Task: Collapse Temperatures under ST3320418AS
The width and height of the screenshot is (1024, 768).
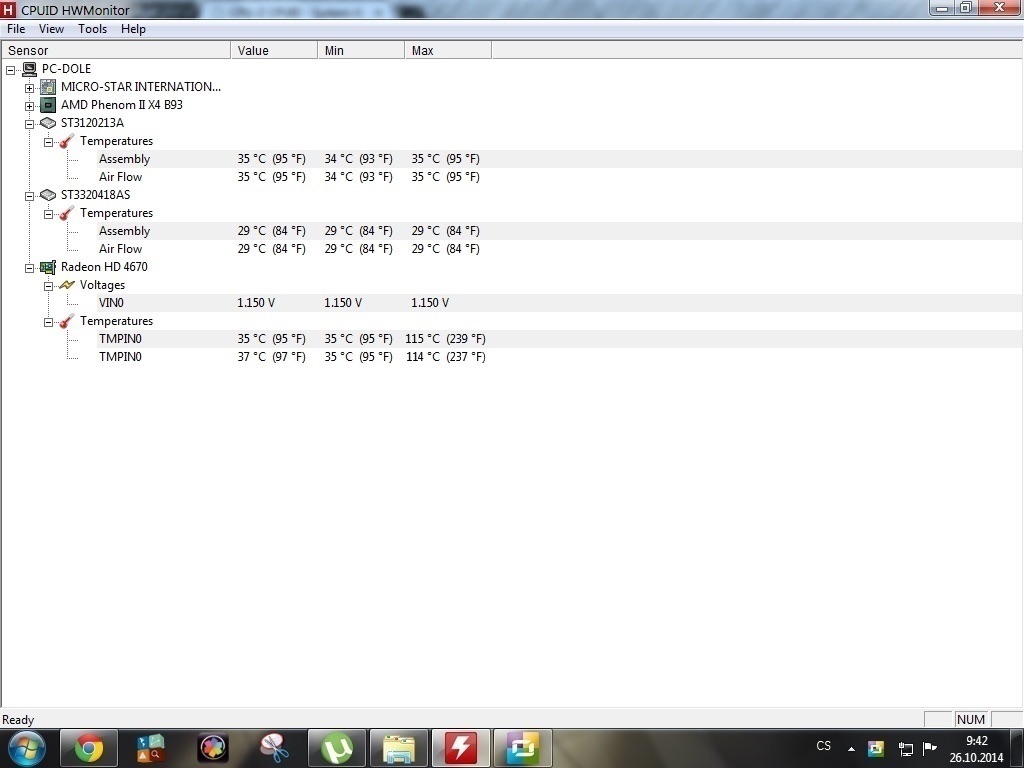Action: point(48,214)
